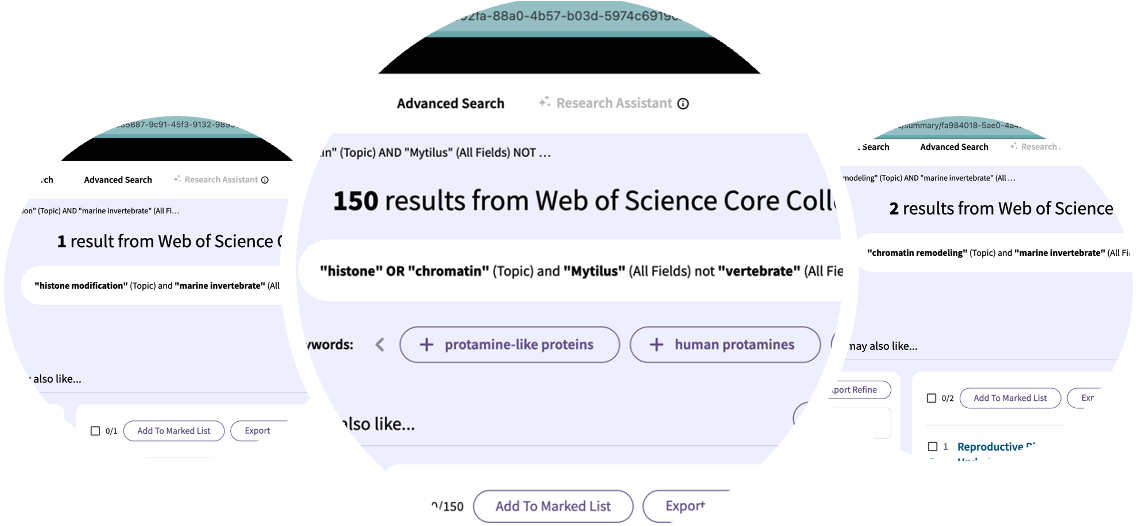Open the Export menu in left panel
Image resolution: width=1141 pixels, height=526 pixels.
coord(258,431)
